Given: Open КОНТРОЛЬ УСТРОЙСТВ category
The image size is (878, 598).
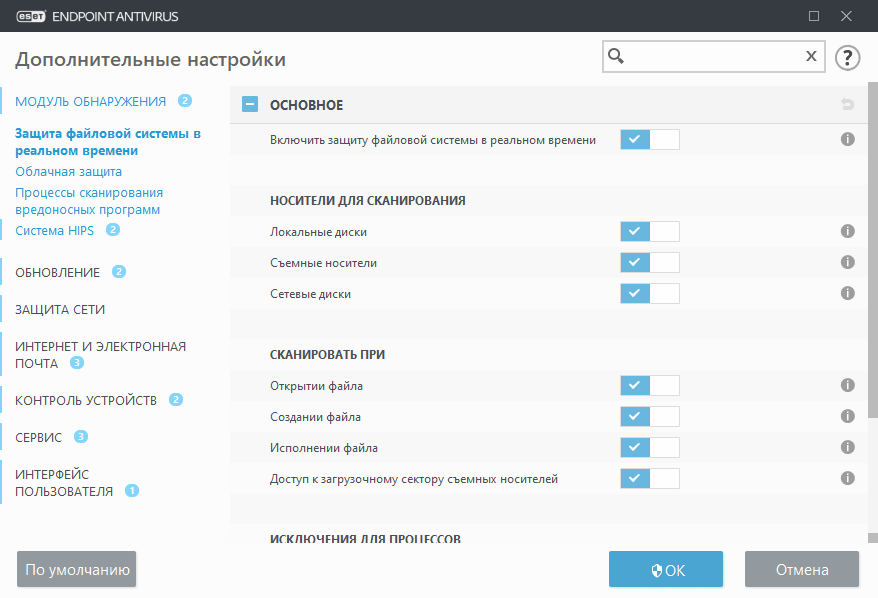Looking at the screenshot, I should 86,400.
